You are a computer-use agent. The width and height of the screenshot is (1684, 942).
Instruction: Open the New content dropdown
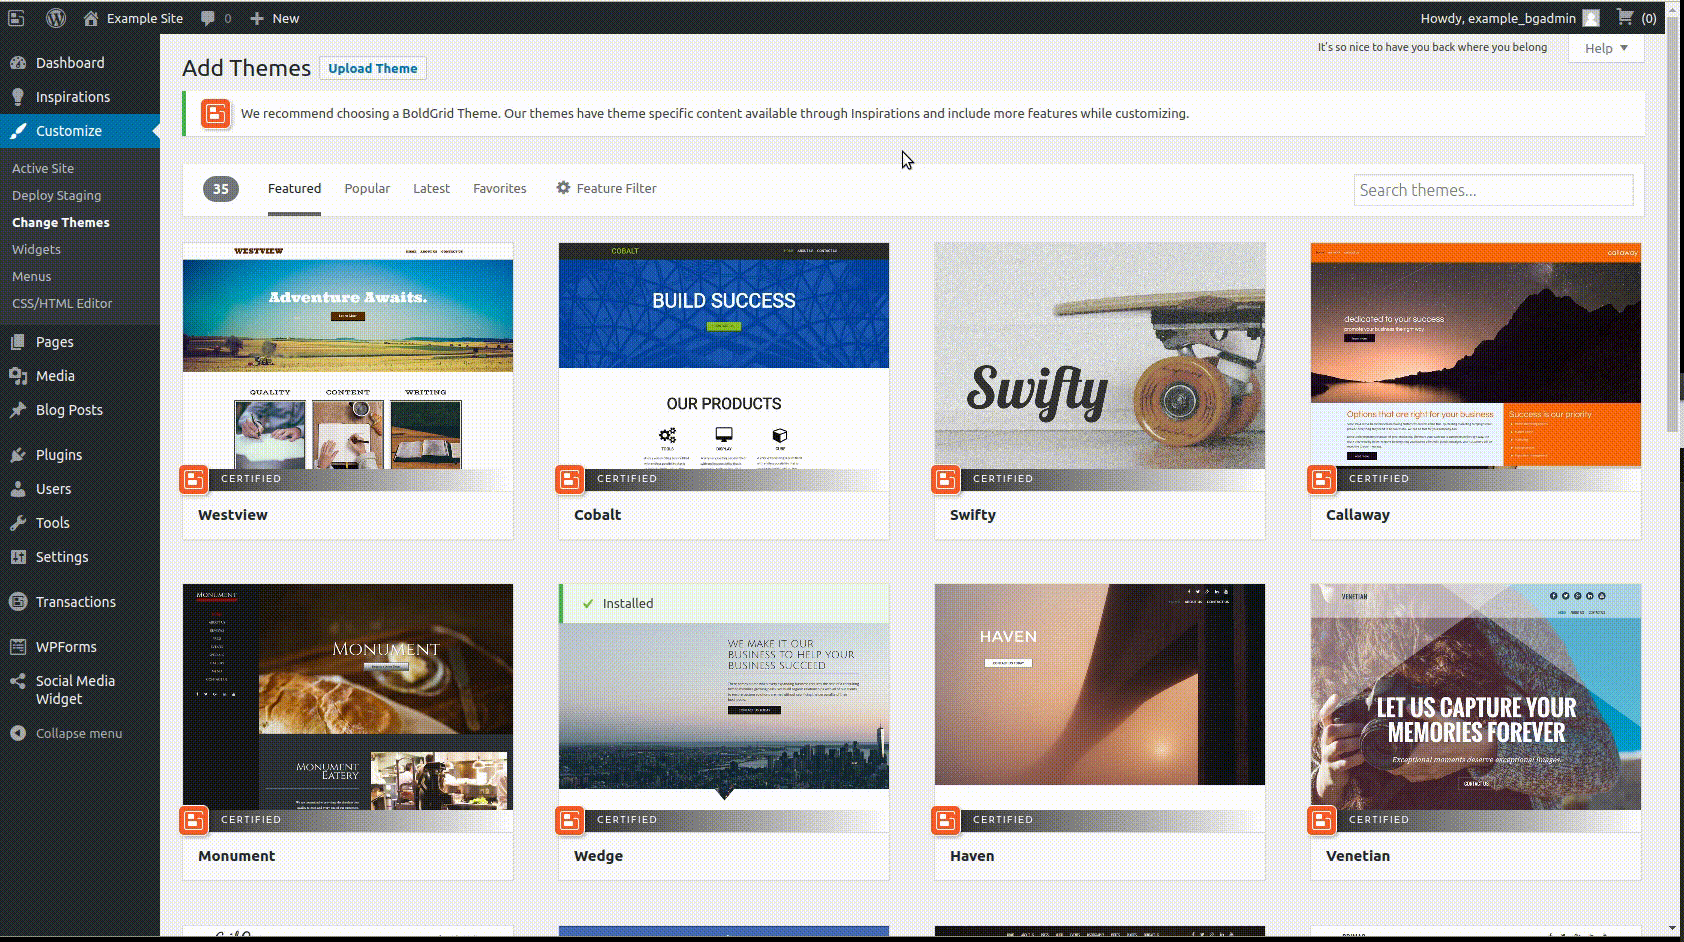[275, 18]
